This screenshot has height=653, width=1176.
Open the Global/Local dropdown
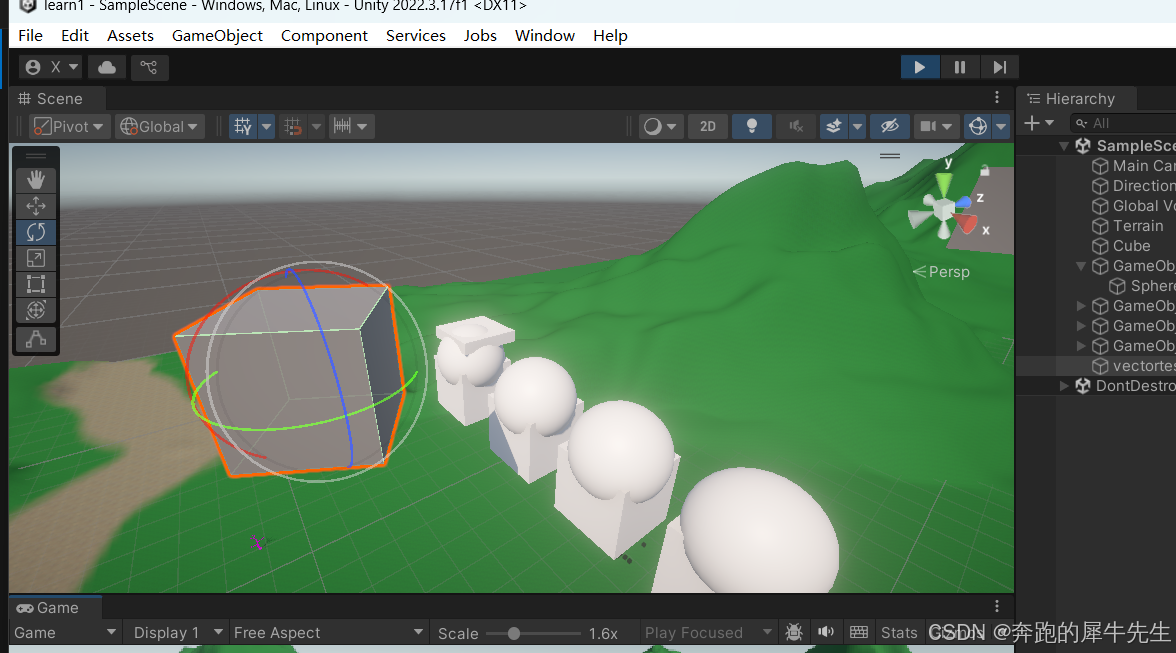click(159, 126)
